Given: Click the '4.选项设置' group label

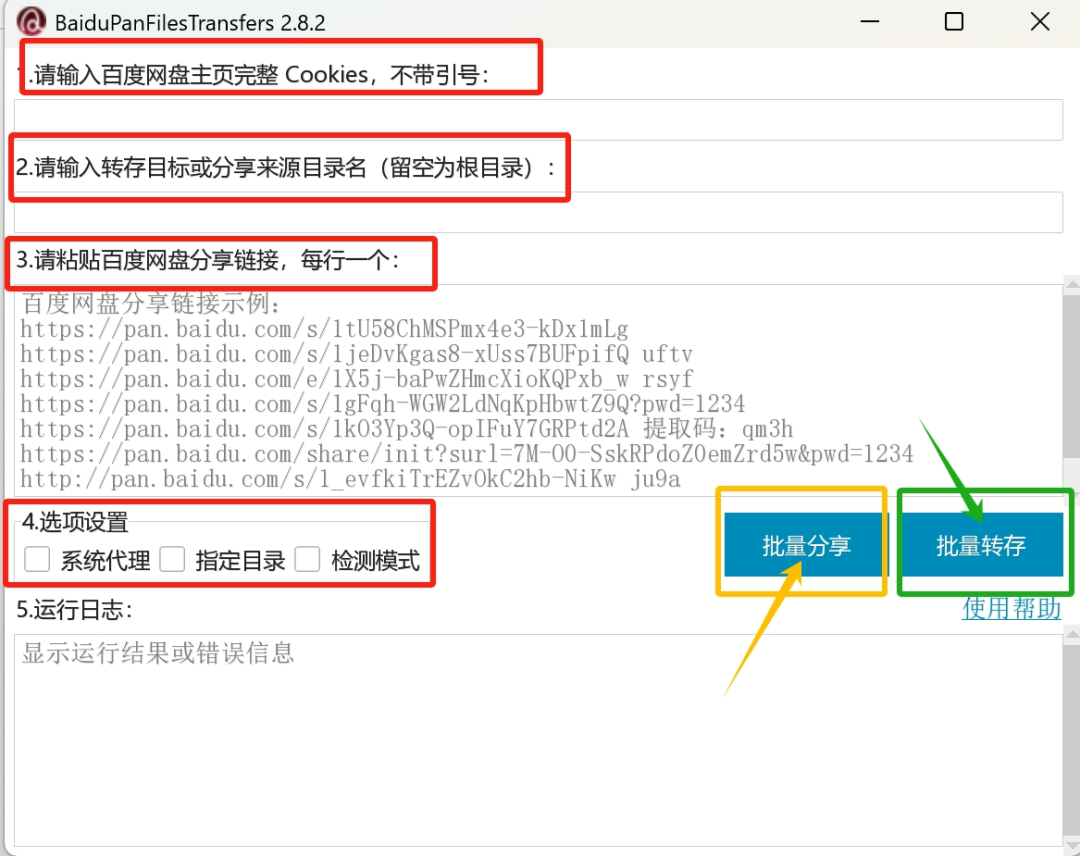Looking at the screenshot, I should [75, 522].
